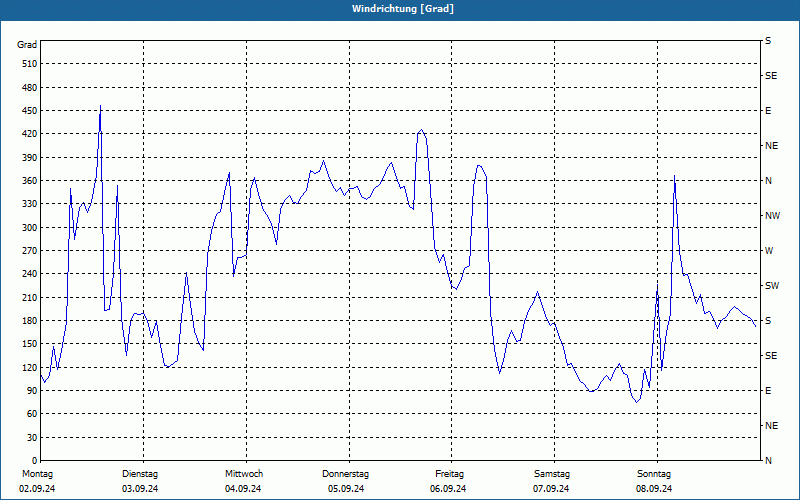Click the chart title "Windrichtung [Grad]"
This screenshot has width=800, height=500.
point(403,9)
